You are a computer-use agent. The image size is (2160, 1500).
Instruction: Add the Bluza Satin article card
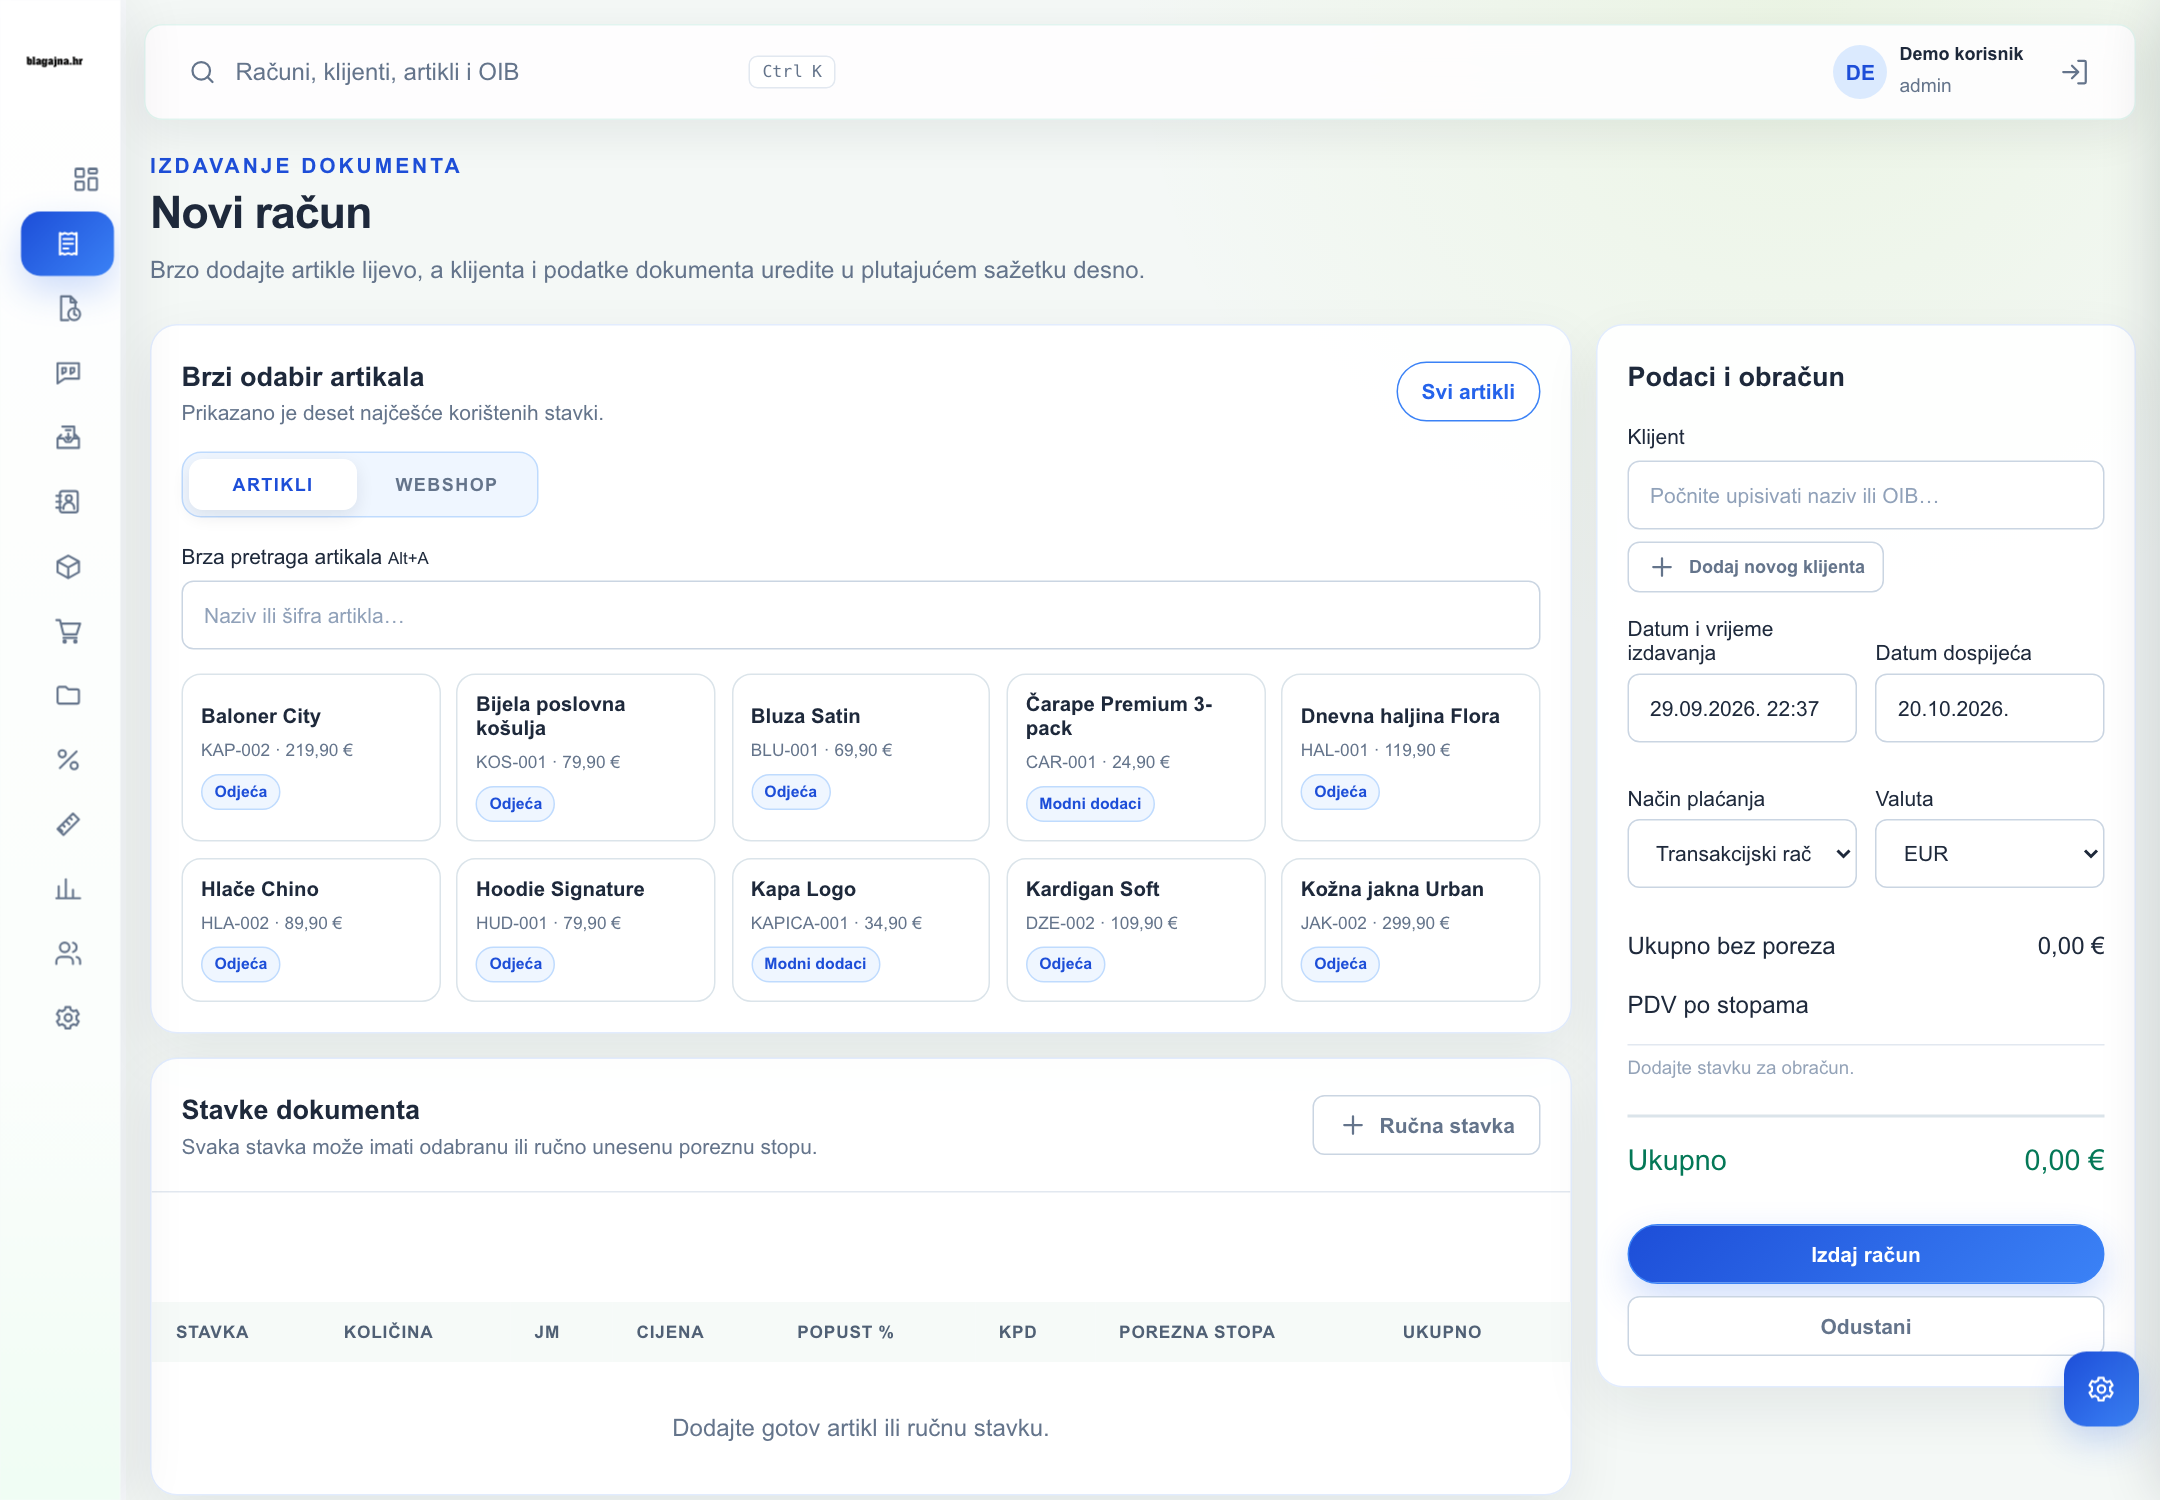[x=860, y=757]
